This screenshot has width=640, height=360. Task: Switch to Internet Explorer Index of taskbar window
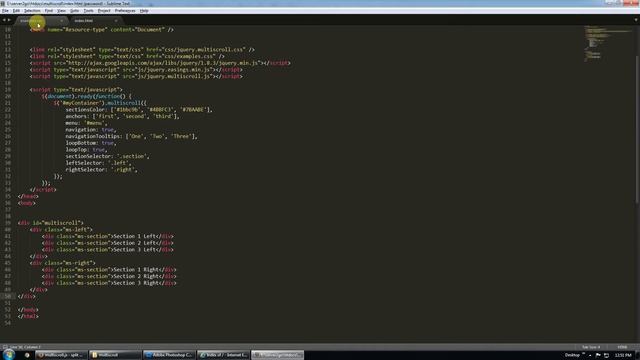pos(223,355)
